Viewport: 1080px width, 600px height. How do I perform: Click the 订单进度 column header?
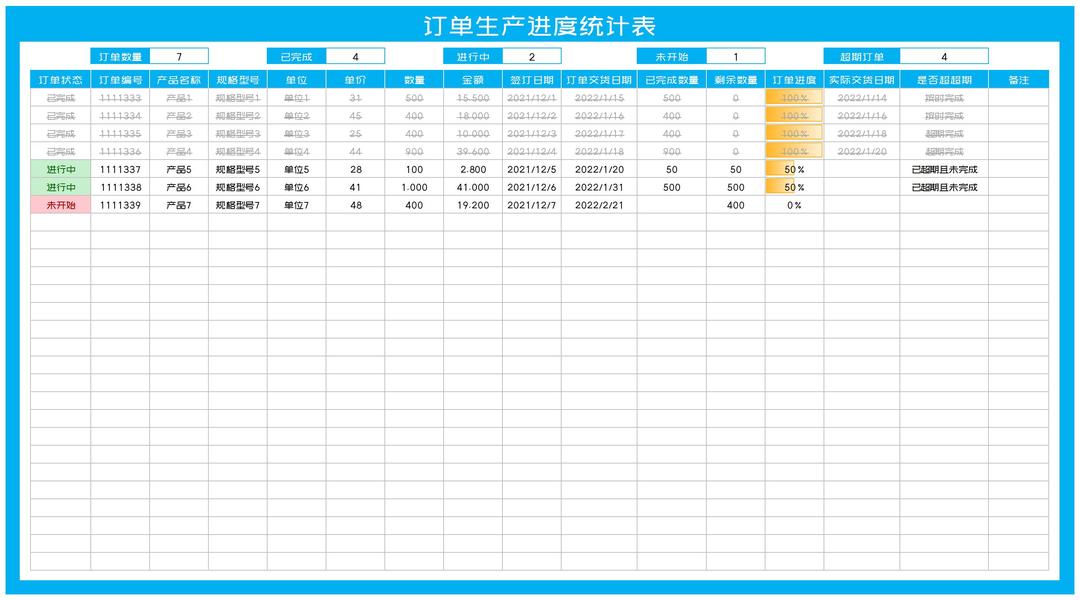click(x=794, y=80)
